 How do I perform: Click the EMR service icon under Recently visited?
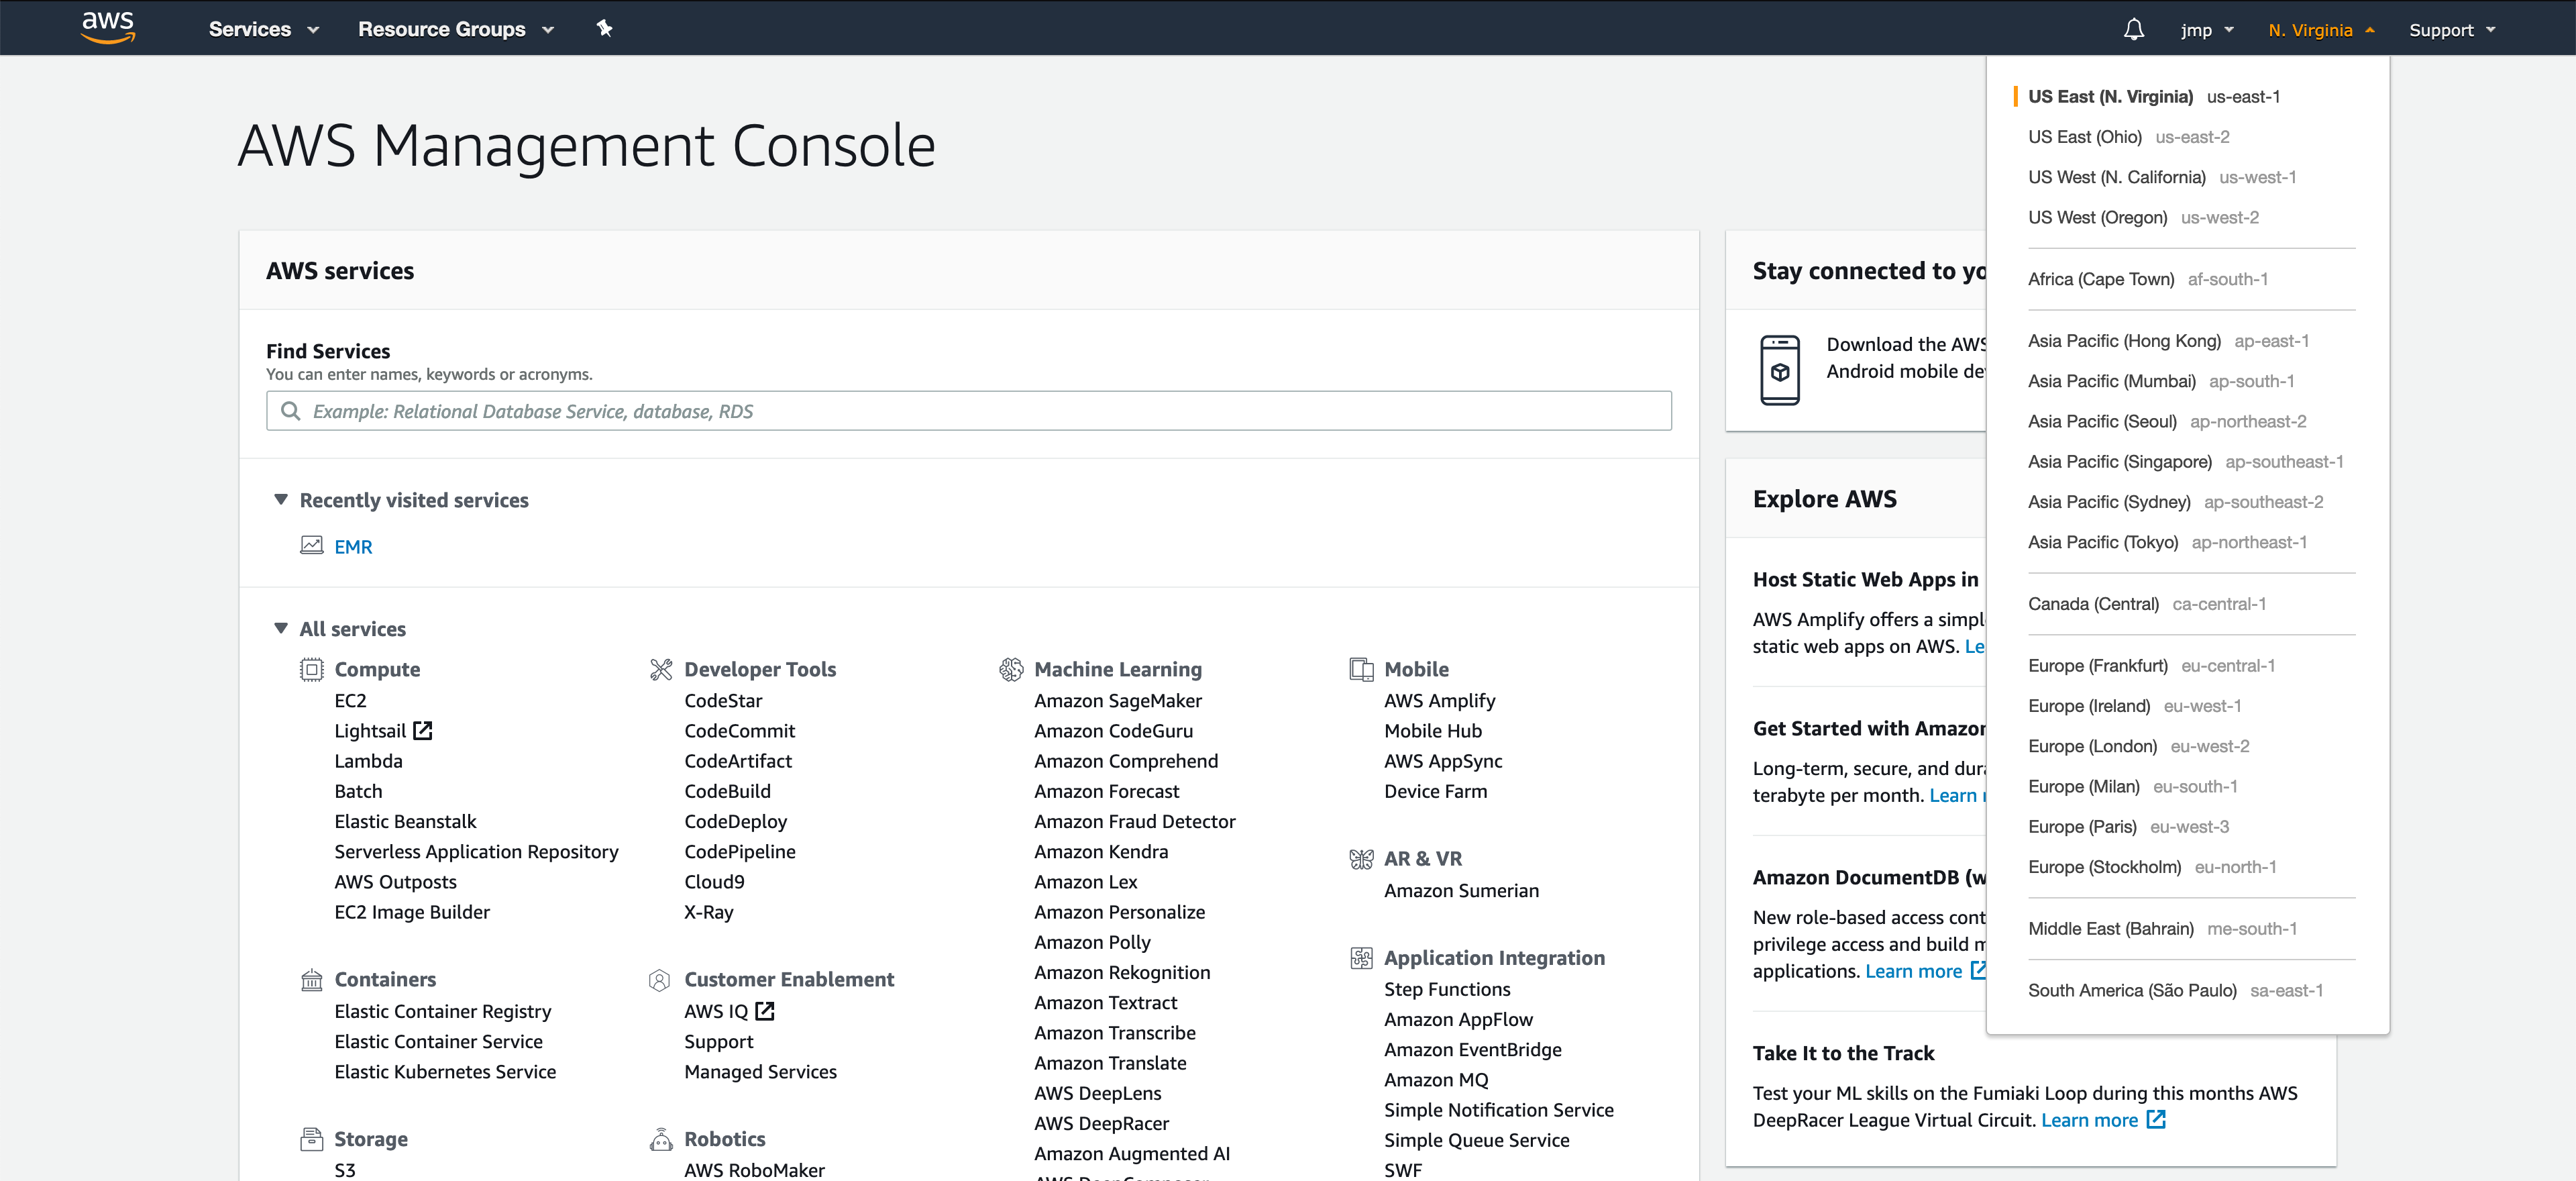tap(312, 546)
